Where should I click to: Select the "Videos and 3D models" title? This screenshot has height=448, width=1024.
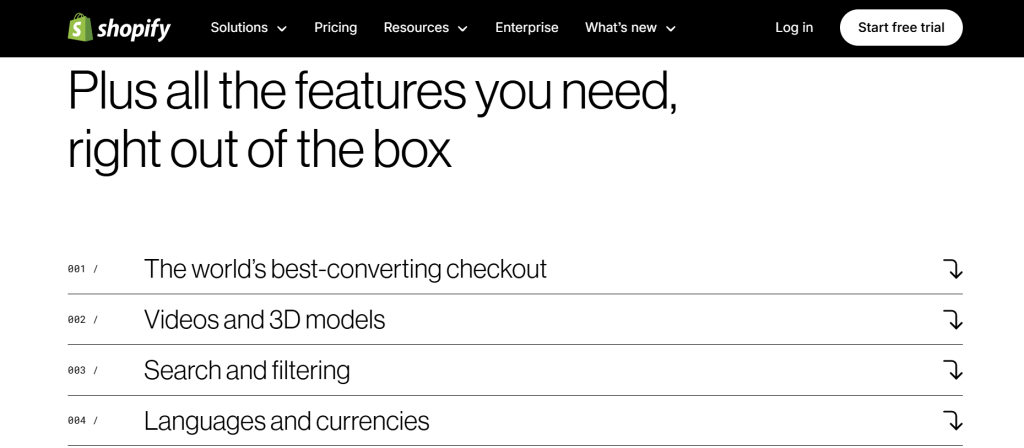pyautogui.click(x=264, y=320)
